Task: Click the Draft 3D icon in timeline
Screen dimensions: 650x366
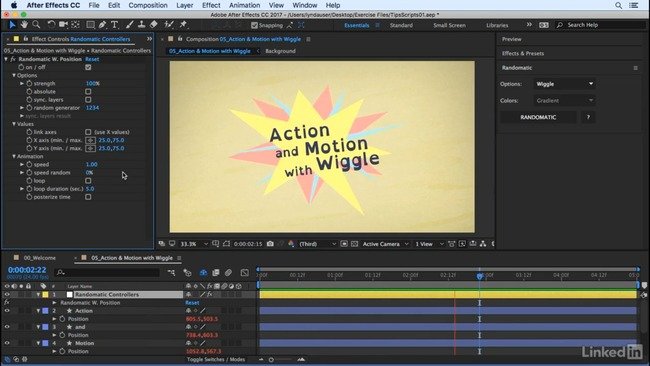Action: (187, 272)
